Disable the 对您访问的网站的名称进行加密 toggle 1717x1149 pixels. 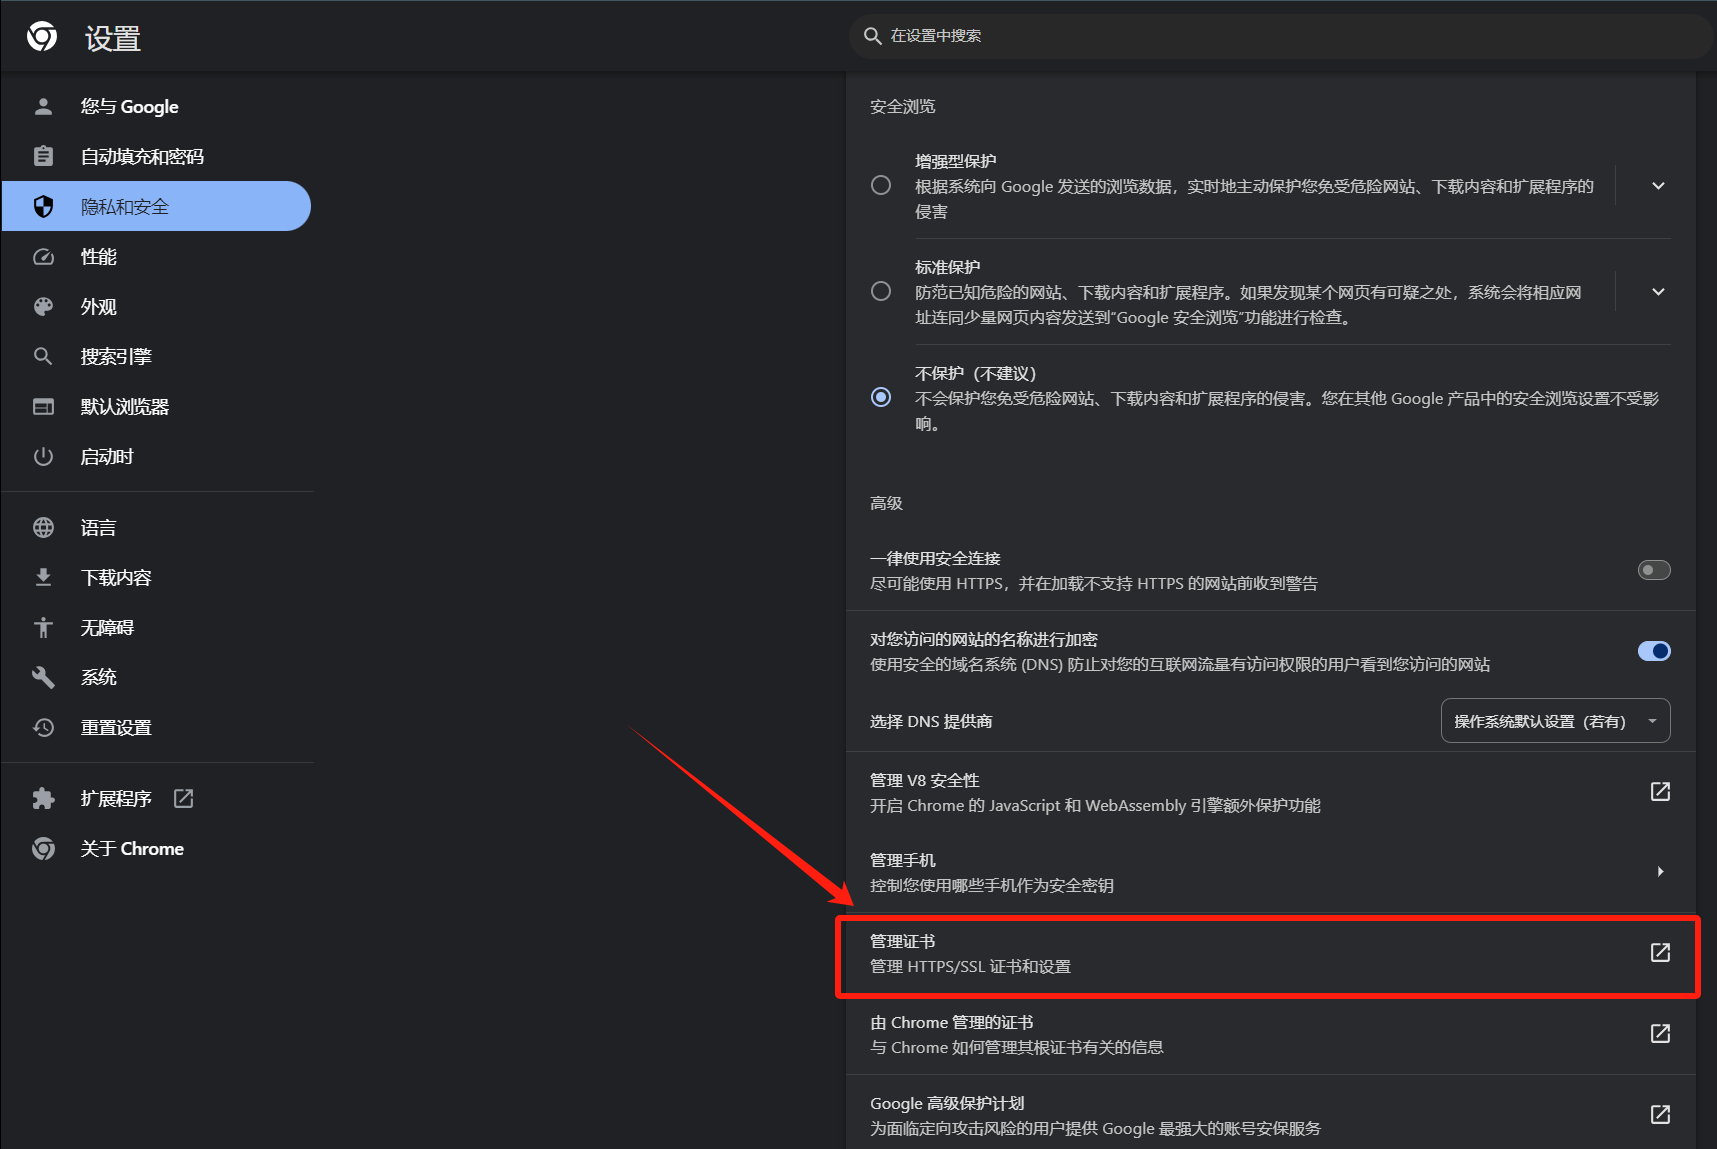[1654, 651]
